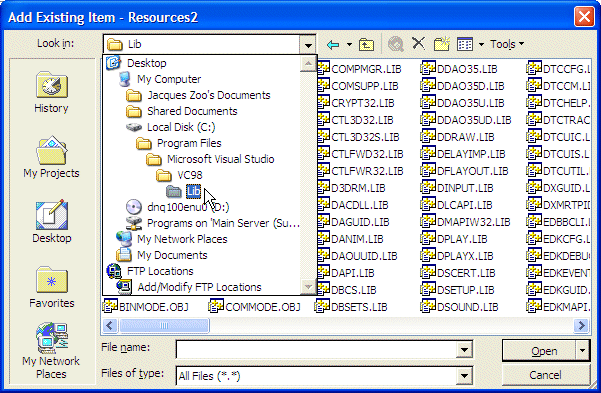The height and width of the screenshot is (393, 601).
Task: Click in the File name field
Action: [317, 350]
